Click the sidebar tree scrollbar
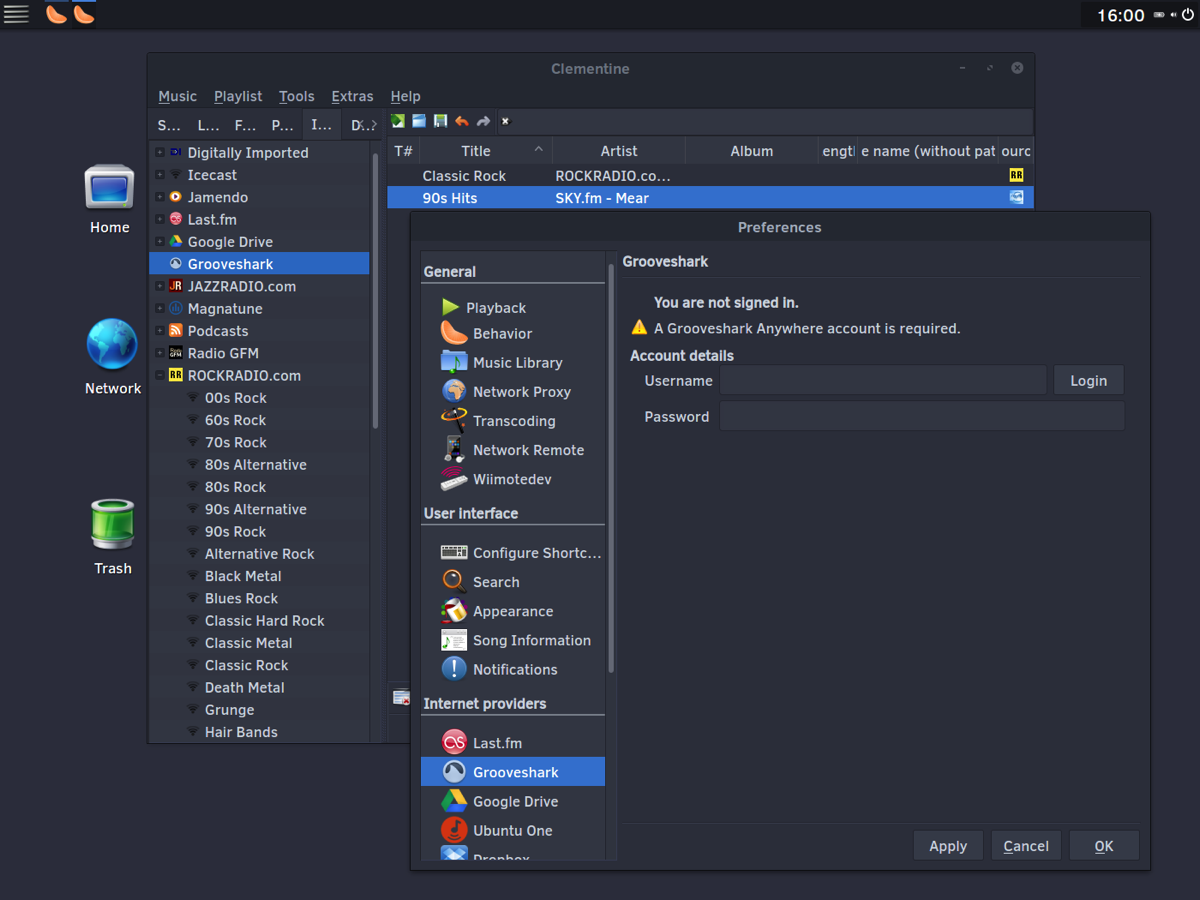Screen dimensions: 1200x900 [376, 290]
